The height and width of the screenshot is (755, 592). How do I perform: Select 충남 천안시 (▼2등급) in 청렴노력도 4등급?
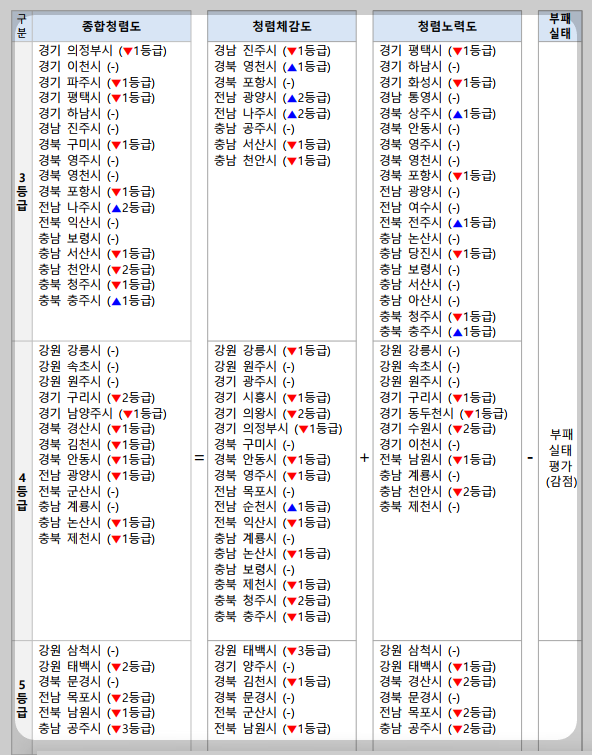(437, 492)
